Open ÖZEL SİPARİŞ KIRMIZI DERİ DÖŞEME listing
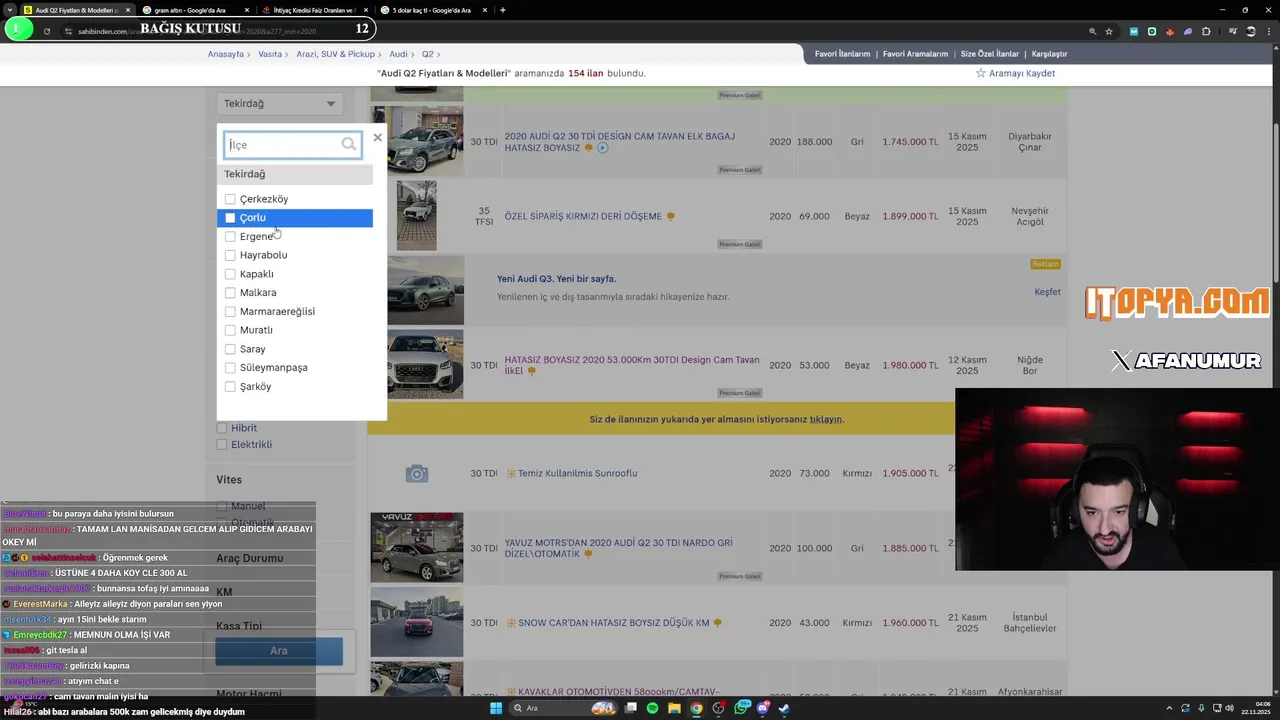Image resolution: width=1280 pixels, height=720 pixels. (x=583, y=216)
